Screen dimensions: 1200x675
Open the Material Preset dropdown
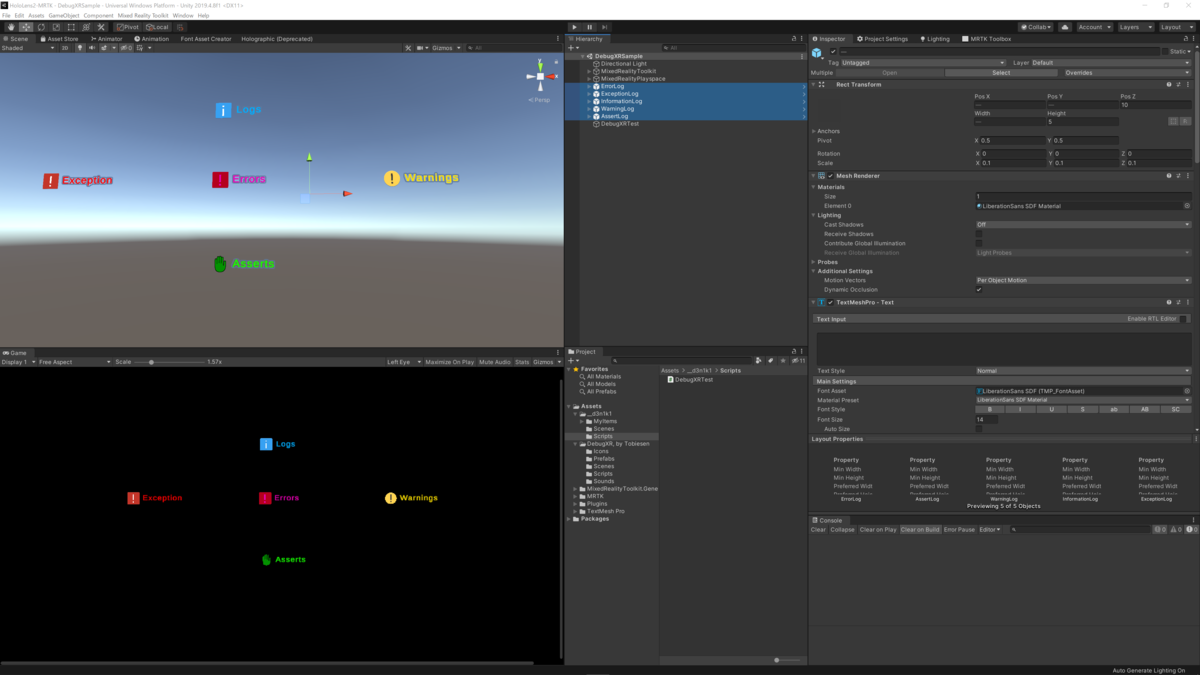[1083, 400]
